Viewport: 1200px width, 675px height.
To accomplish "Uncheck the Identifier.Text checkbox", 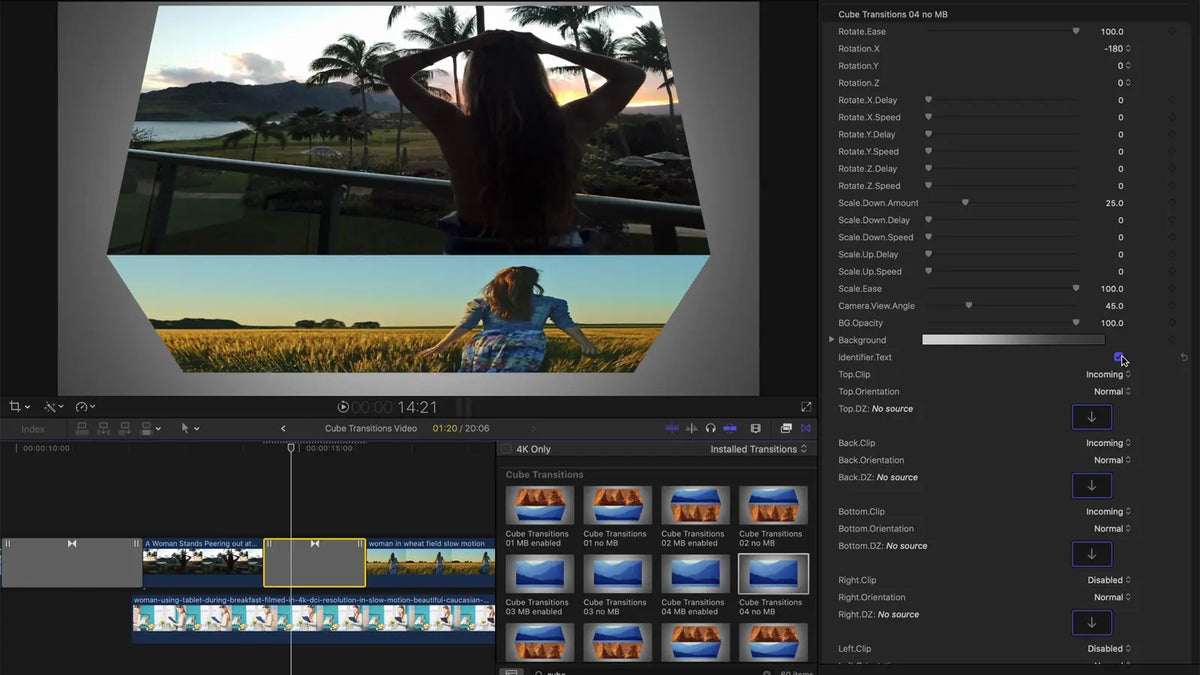I will coord(1118,357).
